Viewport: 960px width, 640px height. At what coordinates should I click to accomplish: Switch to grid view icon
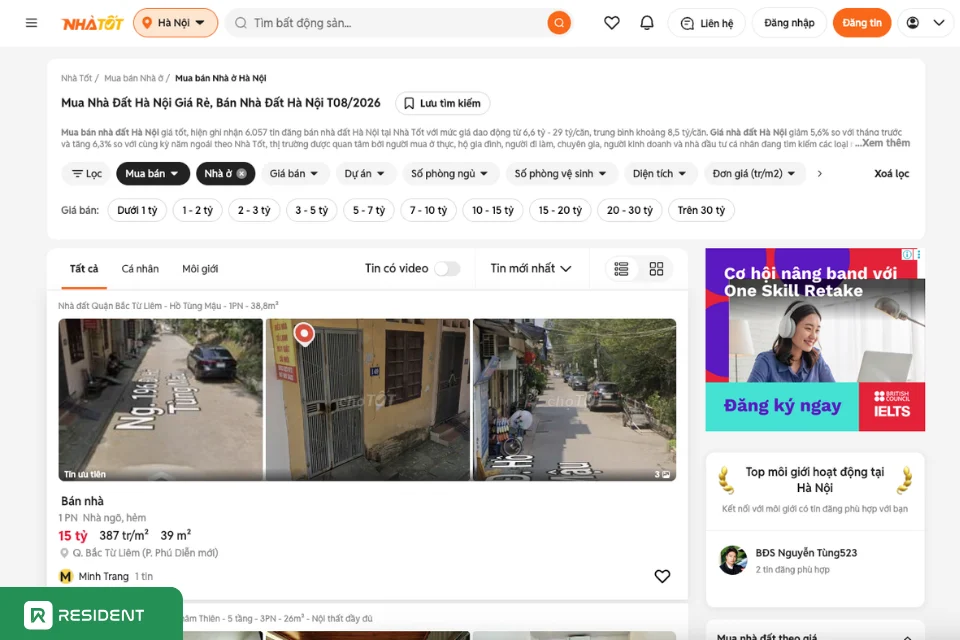point(656,269)
